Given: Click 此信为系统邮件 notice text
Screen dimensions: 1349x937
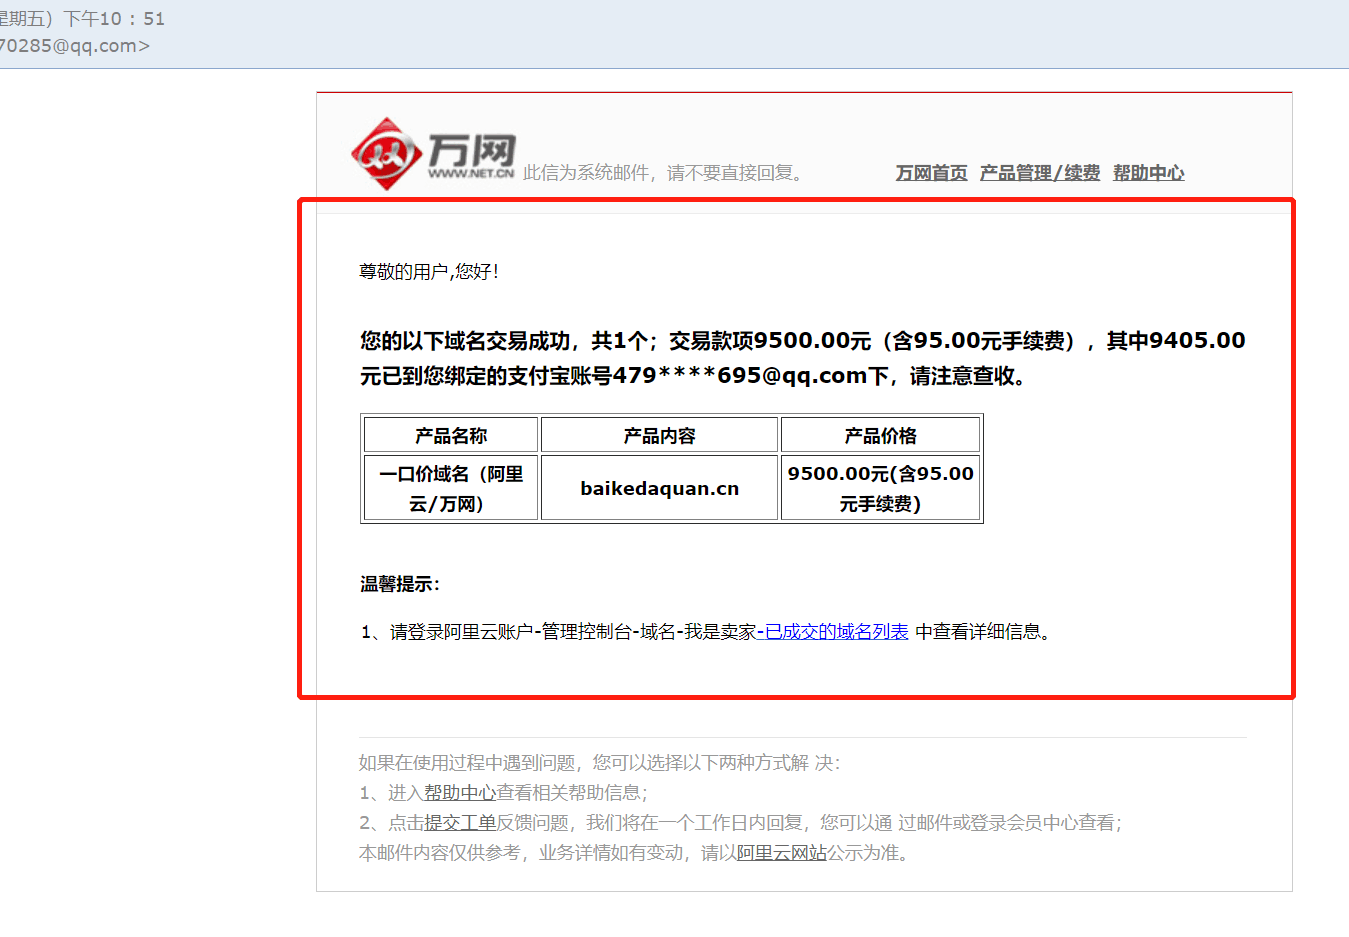Looking at the screenshot, I should tap(662, 173).
